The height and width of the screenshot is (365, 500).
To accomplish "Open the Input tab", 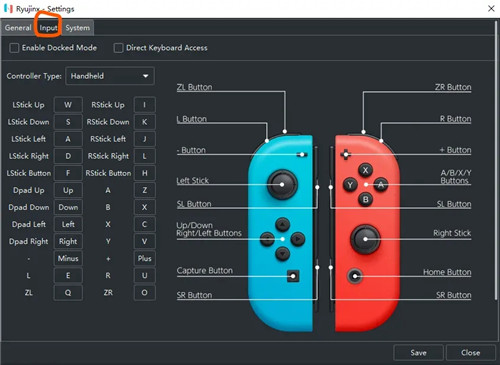I will coord(48,28).
